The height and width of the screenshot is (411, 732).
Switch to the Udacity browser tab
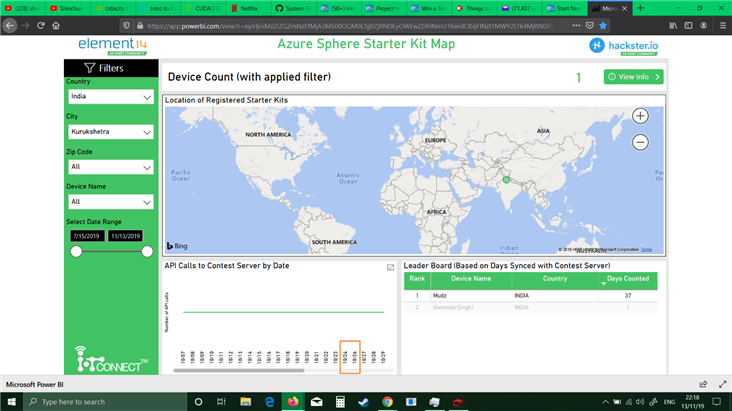(x=115, y=8)
